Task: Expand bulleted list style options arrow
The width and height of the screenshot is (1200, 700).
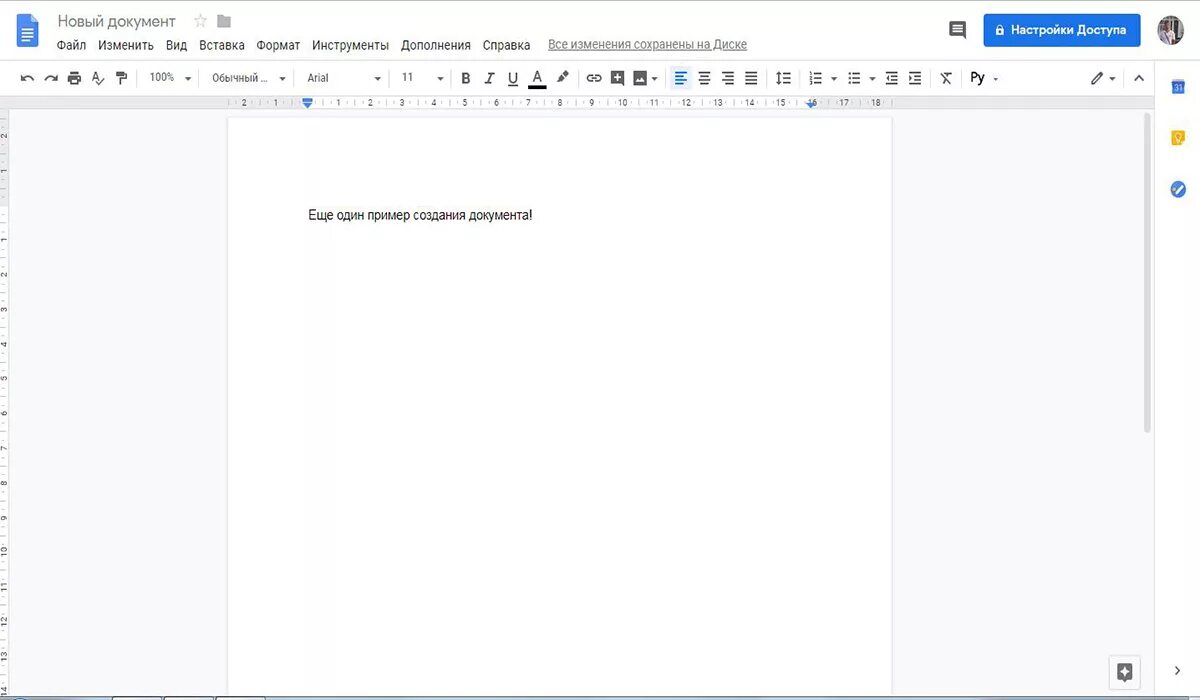Action: click(873, 78)
